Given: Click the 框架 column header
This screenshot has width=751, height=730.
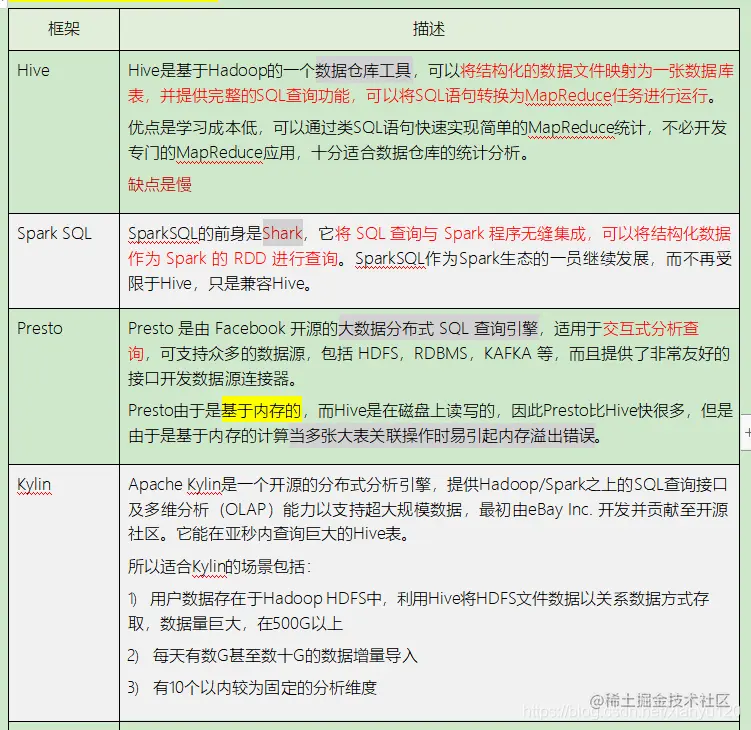Looking at the screenshot, I should 64,29.
